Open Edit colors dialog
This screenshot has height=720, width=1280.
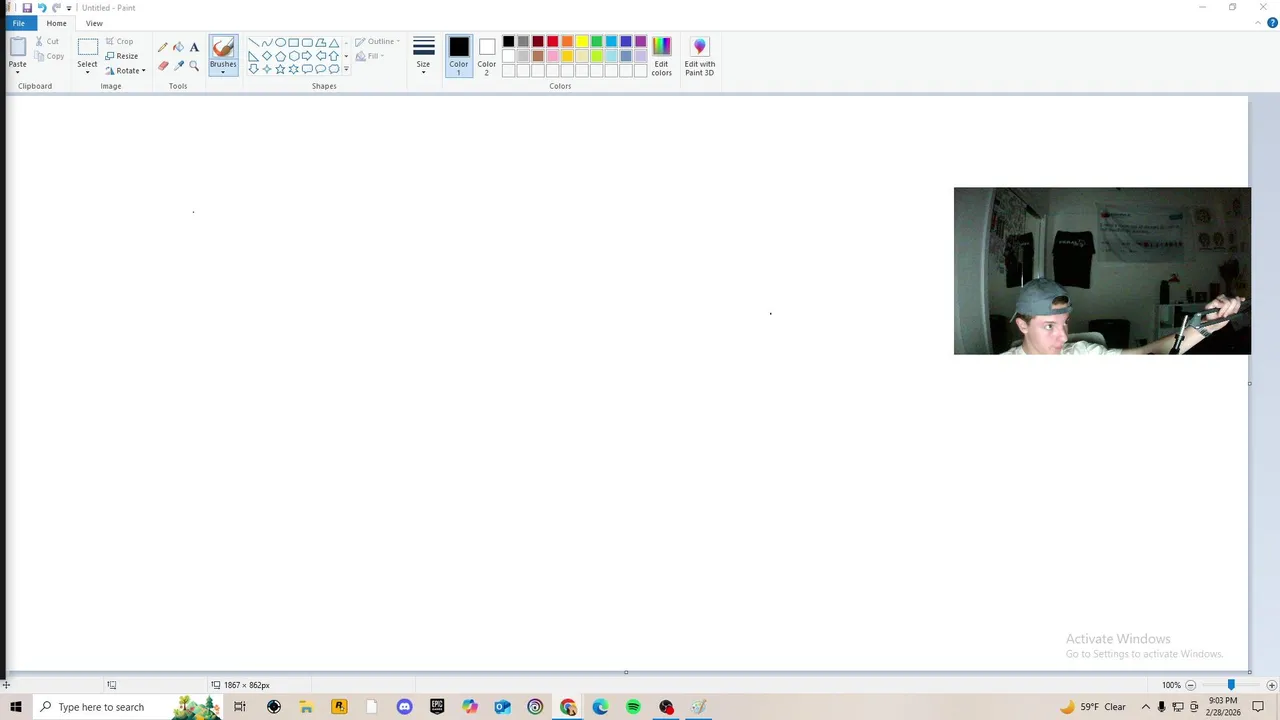pos(661,57)
